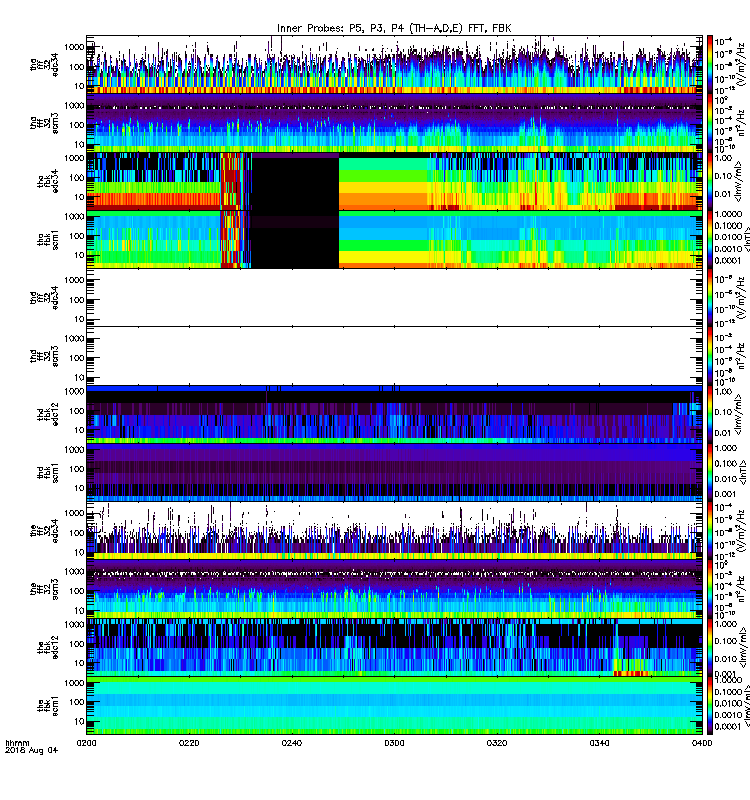Click the 0320 time axis label
Viewport: 750px width, 800px height.
click(x=496, y=743)
